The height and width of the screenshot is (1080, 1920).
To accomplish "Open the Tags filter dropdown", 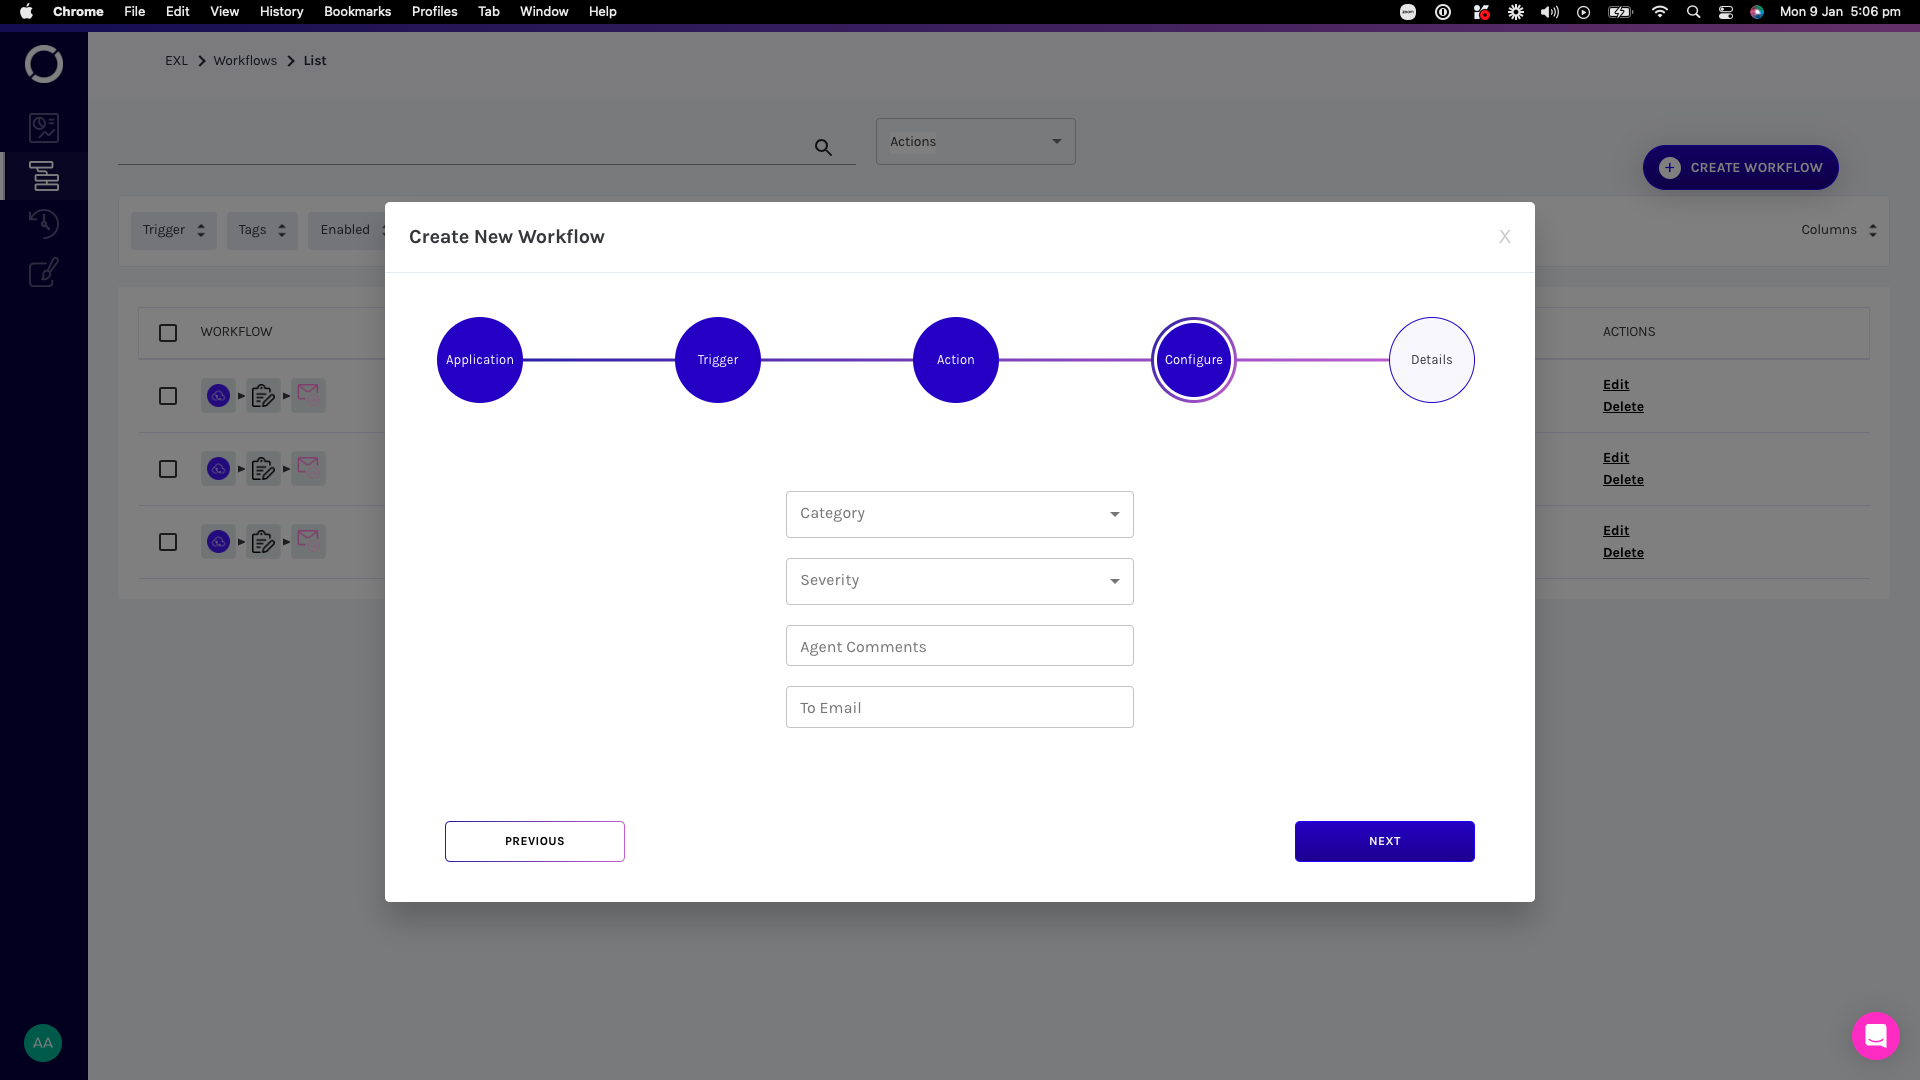I will (262, 230).
